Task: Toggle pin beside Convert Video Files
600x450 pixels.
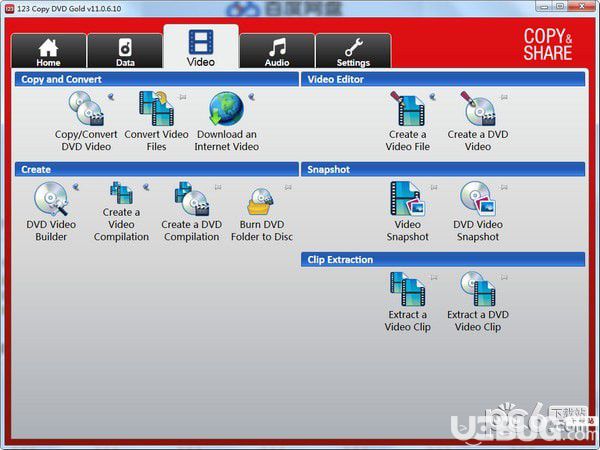Action: coord(183,97)
